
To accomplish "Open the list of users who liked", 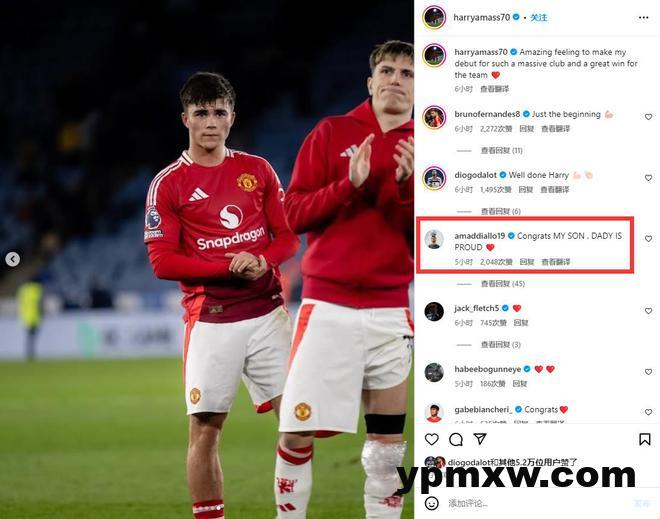I will click(512, 462).
